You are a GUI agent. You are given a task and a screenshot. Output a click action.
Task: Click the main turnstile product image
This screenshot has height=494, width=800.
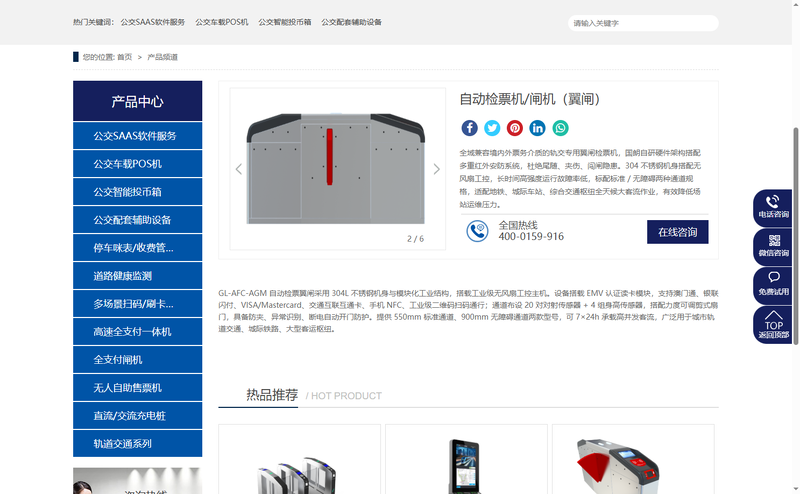tap(336, 168)
